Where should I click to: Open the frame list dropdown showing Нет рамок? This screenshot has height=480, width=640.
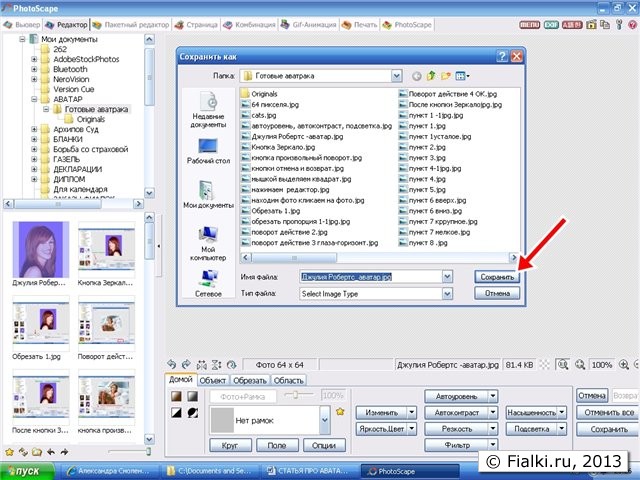tap(324, 420)
